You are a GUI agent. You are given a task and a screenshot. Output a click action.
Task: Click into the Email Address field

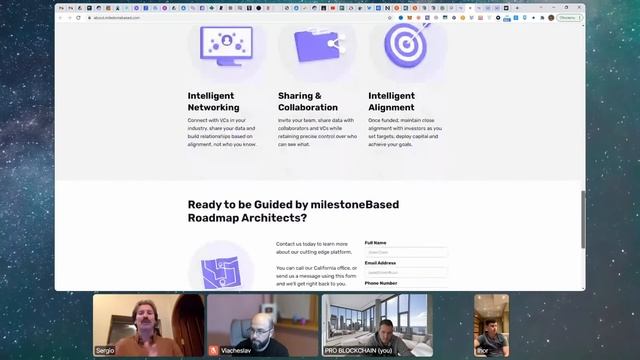(406, 272)
